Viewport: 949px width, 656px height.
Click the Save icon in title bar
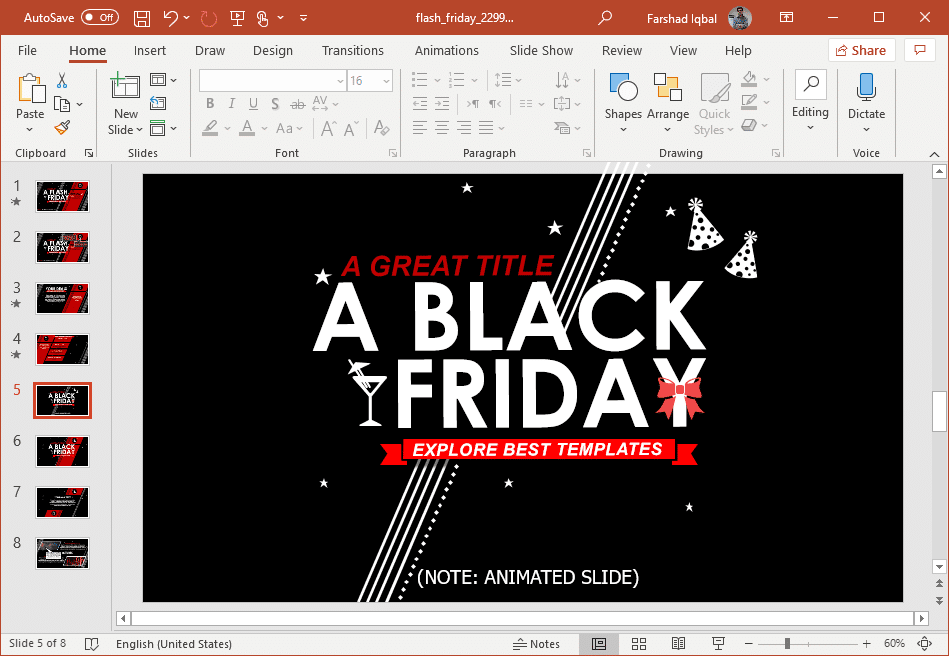142,18
